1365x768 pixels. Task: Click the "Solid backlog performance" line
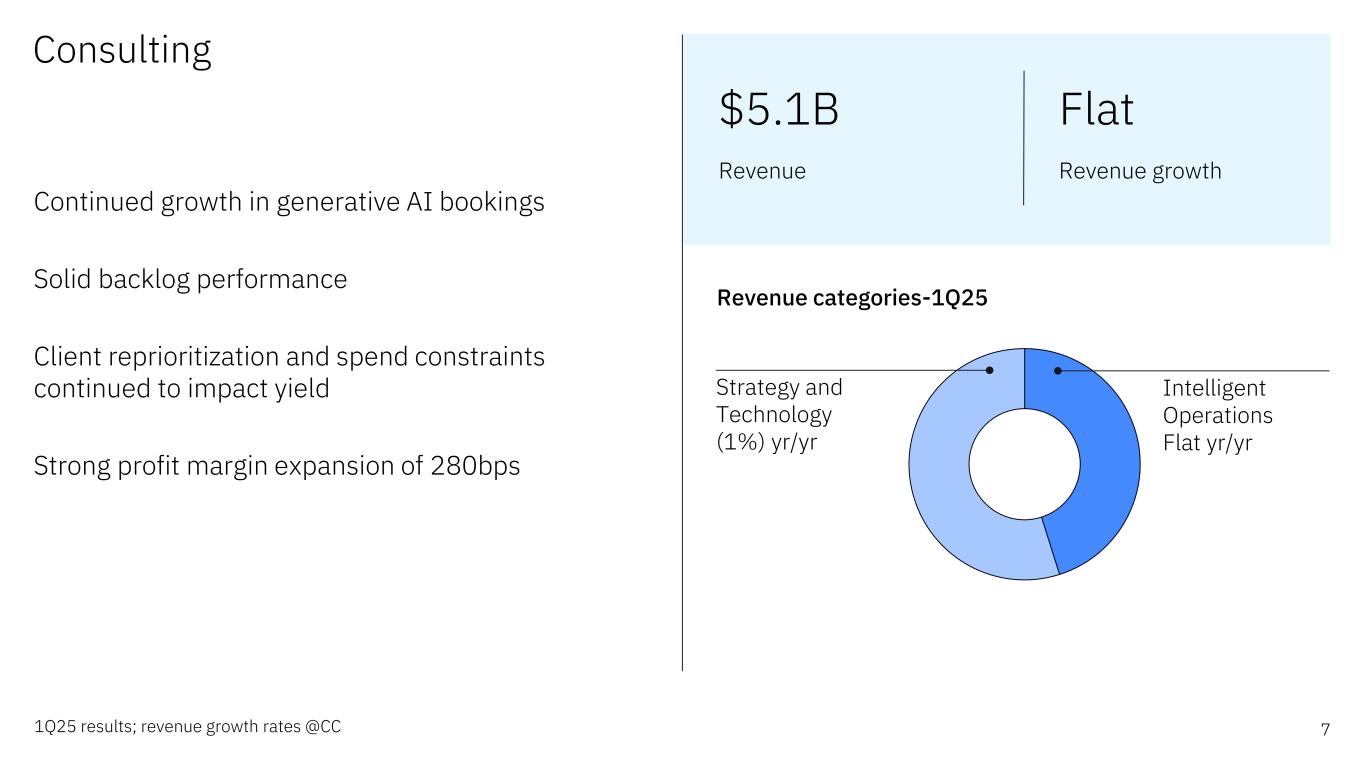(190, 279)
